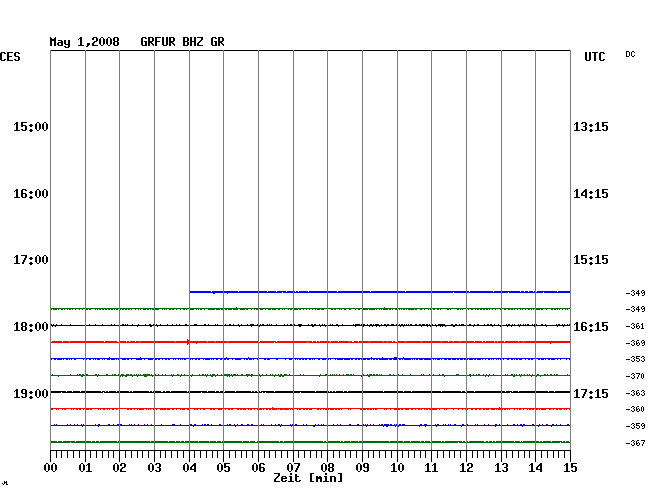Image resolution: width=650 pixels, height=494 pixels.
Task: Click the 13:15 UTC time label
Action: [x=591, y=126]
